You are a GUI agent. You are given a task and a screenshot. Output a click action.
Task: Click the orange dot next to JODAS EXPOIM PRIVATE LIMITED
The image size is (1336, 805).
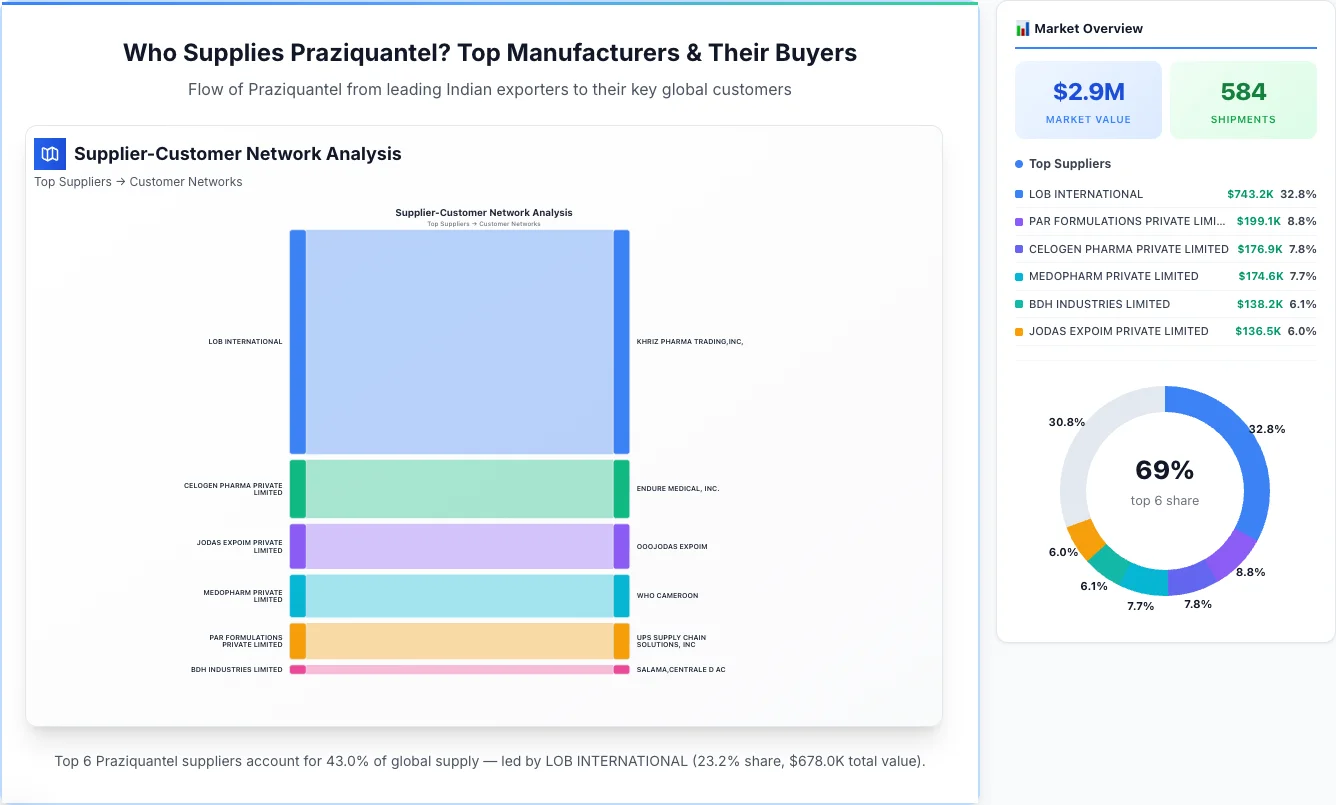pos(1021,331)
